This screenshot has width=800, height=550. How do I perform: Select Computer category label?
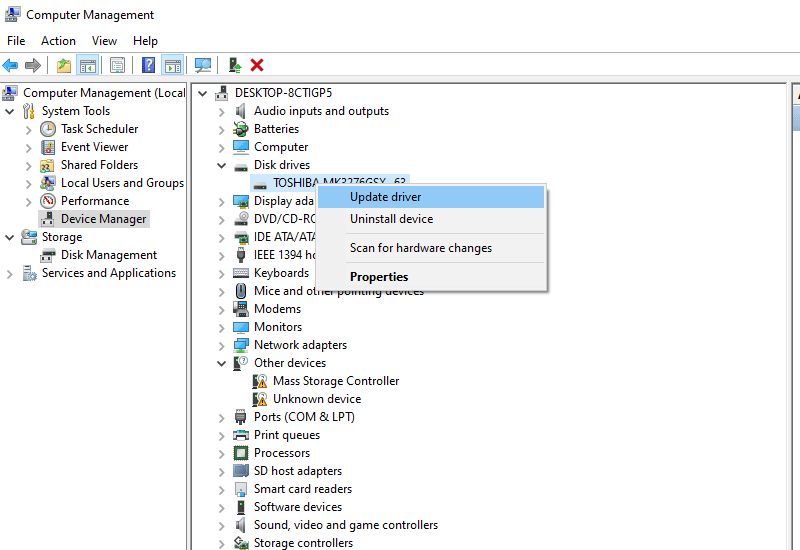[x=281, y=147]
